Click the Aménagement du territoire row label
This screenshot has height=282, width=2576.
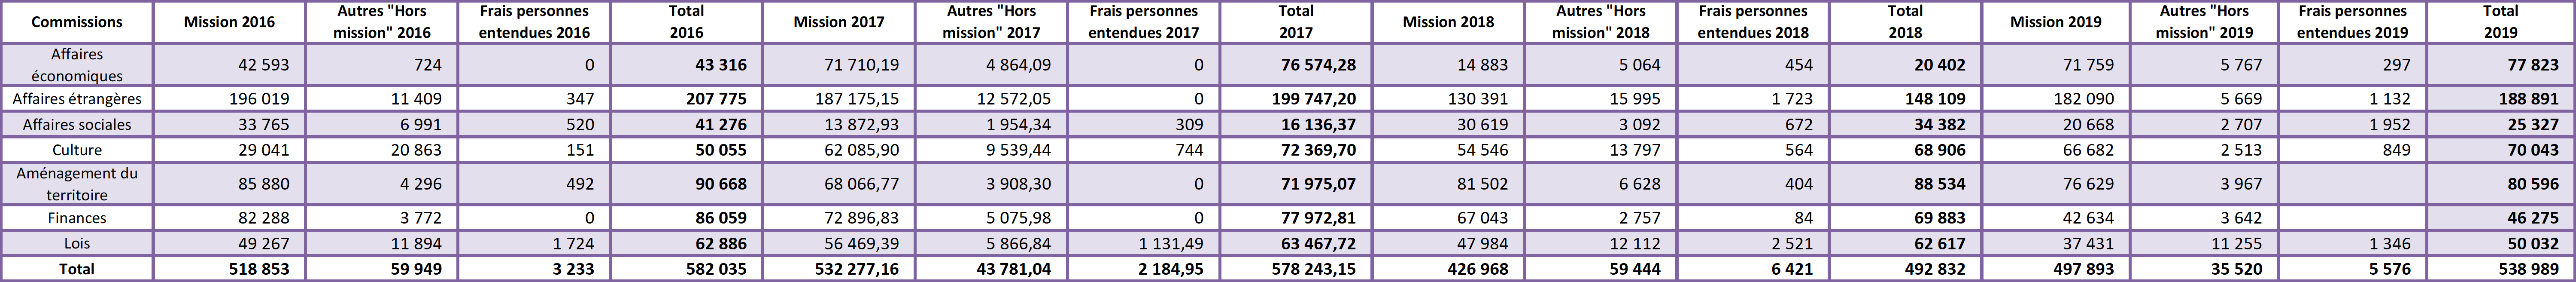tap(77, 184)
